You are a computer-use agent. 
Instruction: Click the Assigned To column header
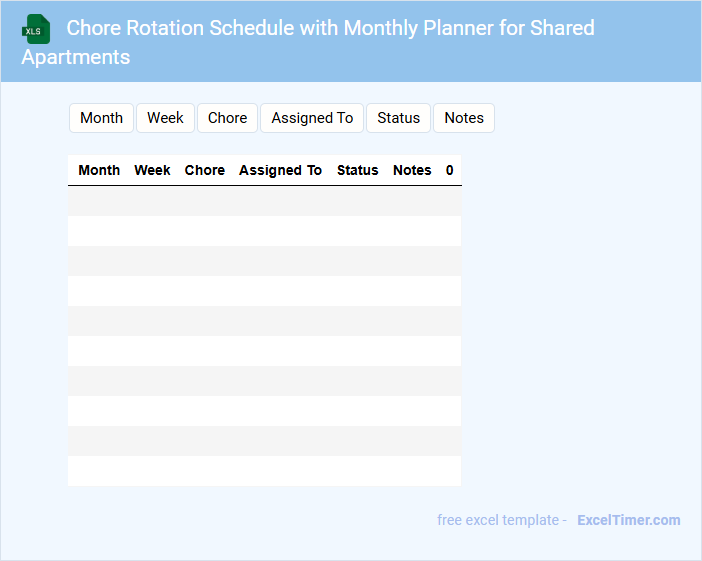tap(280, 170)
